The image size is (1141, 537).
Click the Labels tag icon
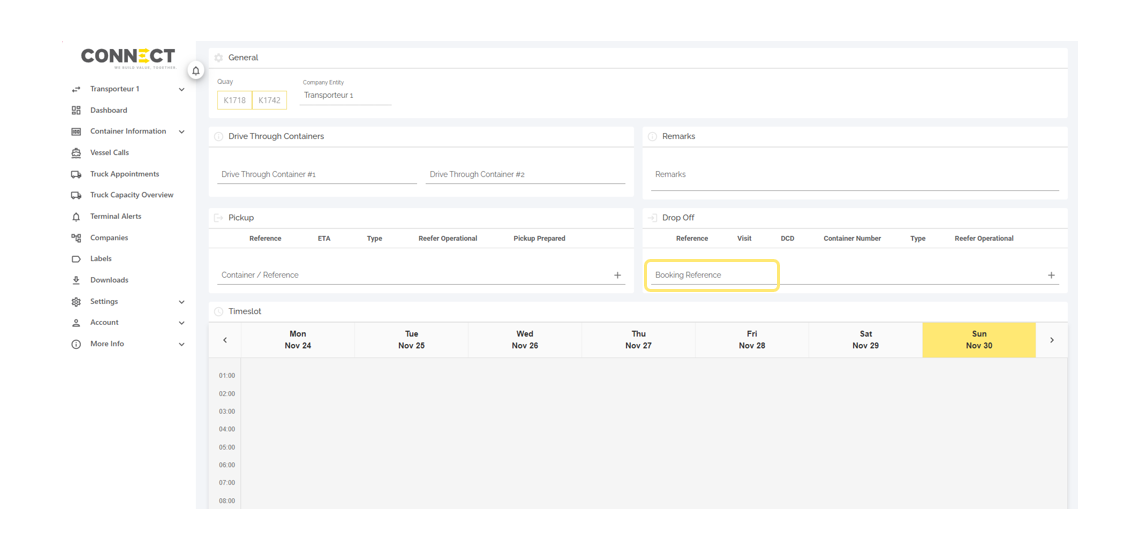pyautogui.click(x=76, y=259)
